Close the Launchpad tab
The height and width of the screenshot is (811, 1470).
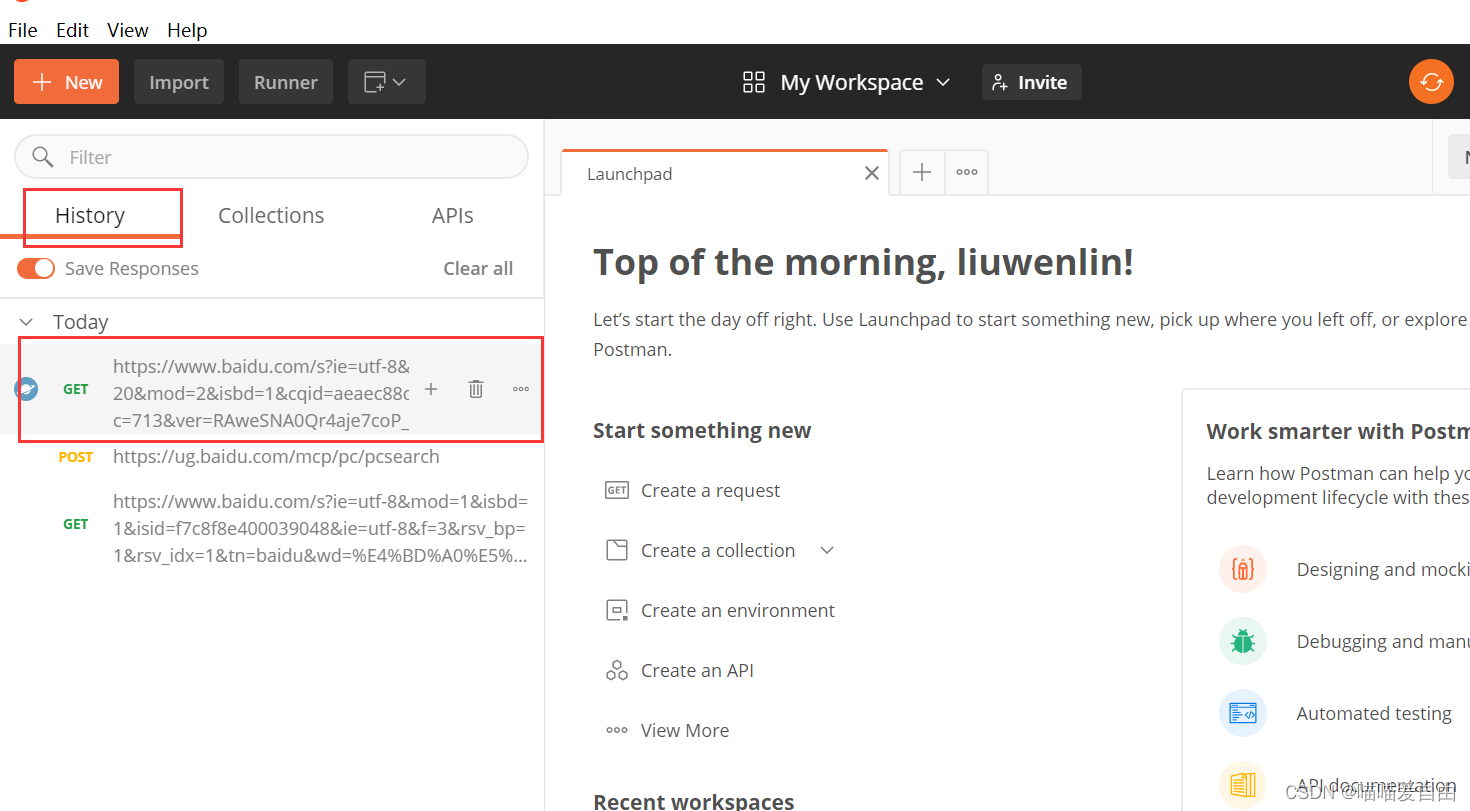coord(871,173)
